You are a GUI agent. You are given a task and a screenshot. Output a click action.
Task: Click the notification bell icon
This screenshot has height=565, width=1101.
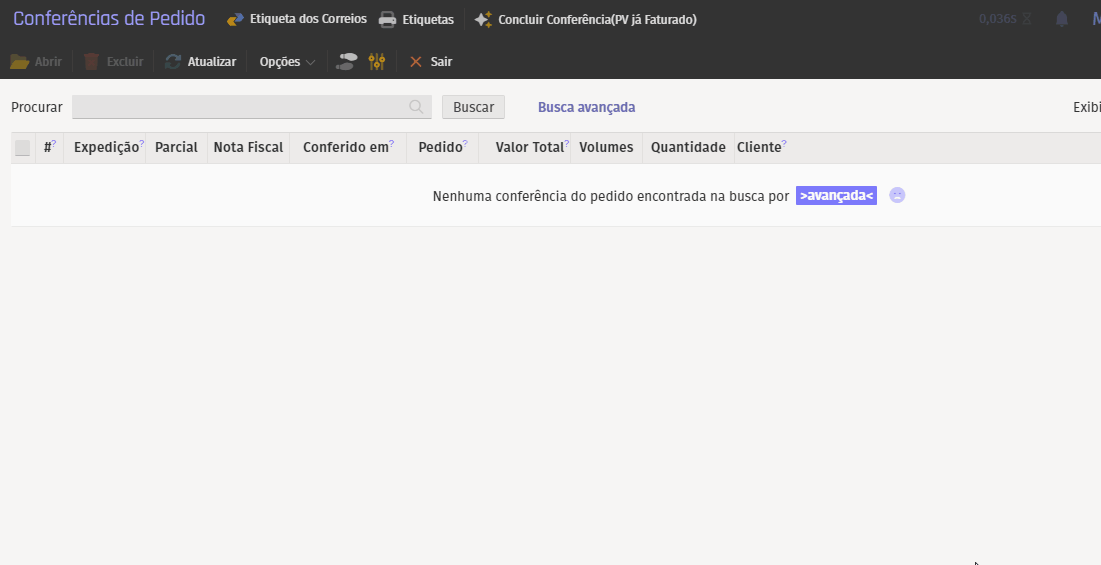1062,19
